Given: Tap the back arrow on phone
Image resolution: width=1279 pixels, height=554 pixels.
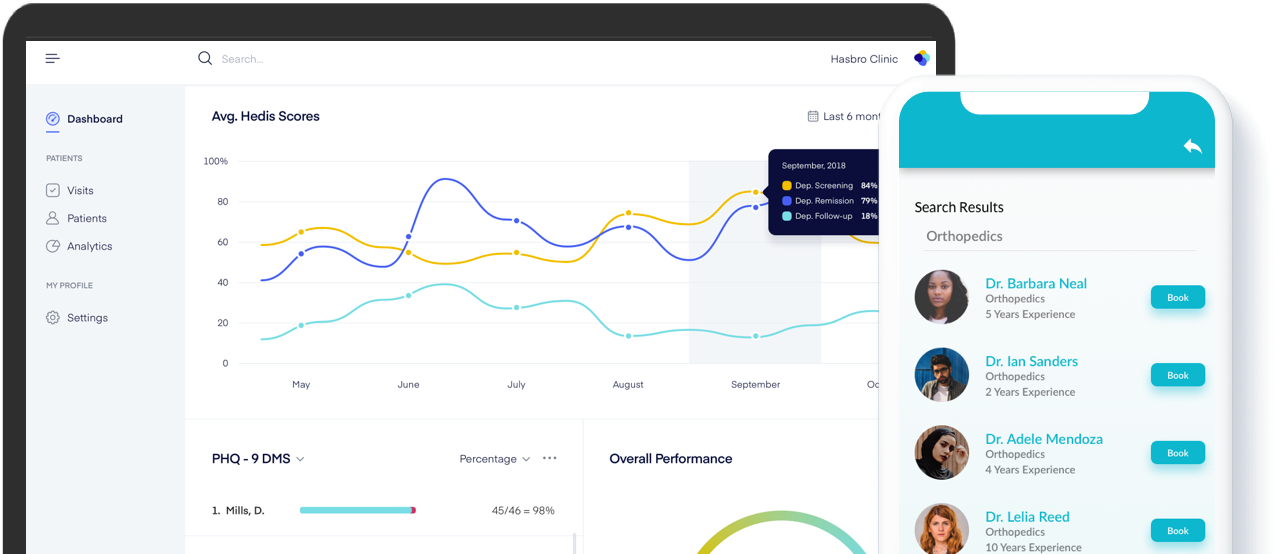Looking at the screenshot, I should 1192,146.
